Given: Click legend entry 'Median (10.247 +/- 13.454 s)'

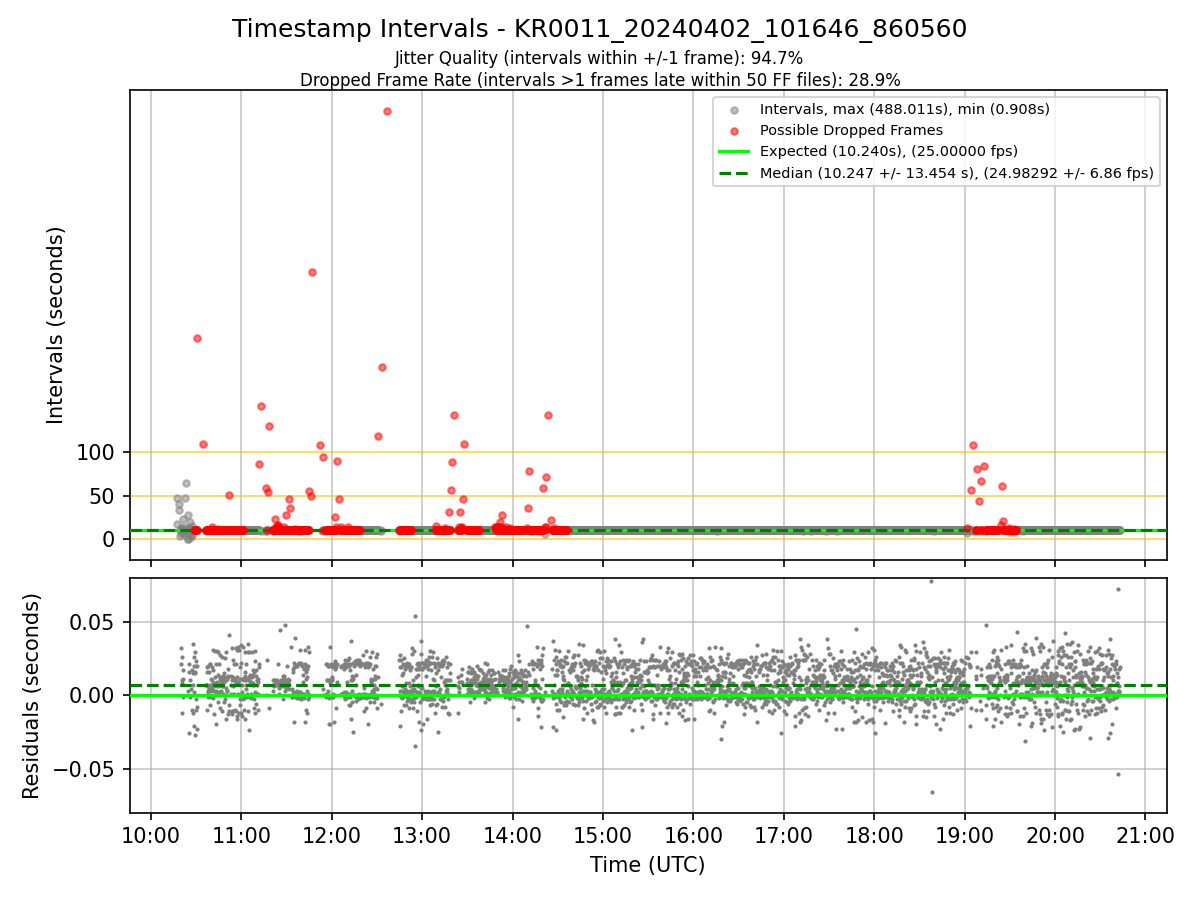Looking at the screenshot, I should click(x=957, y=173).
